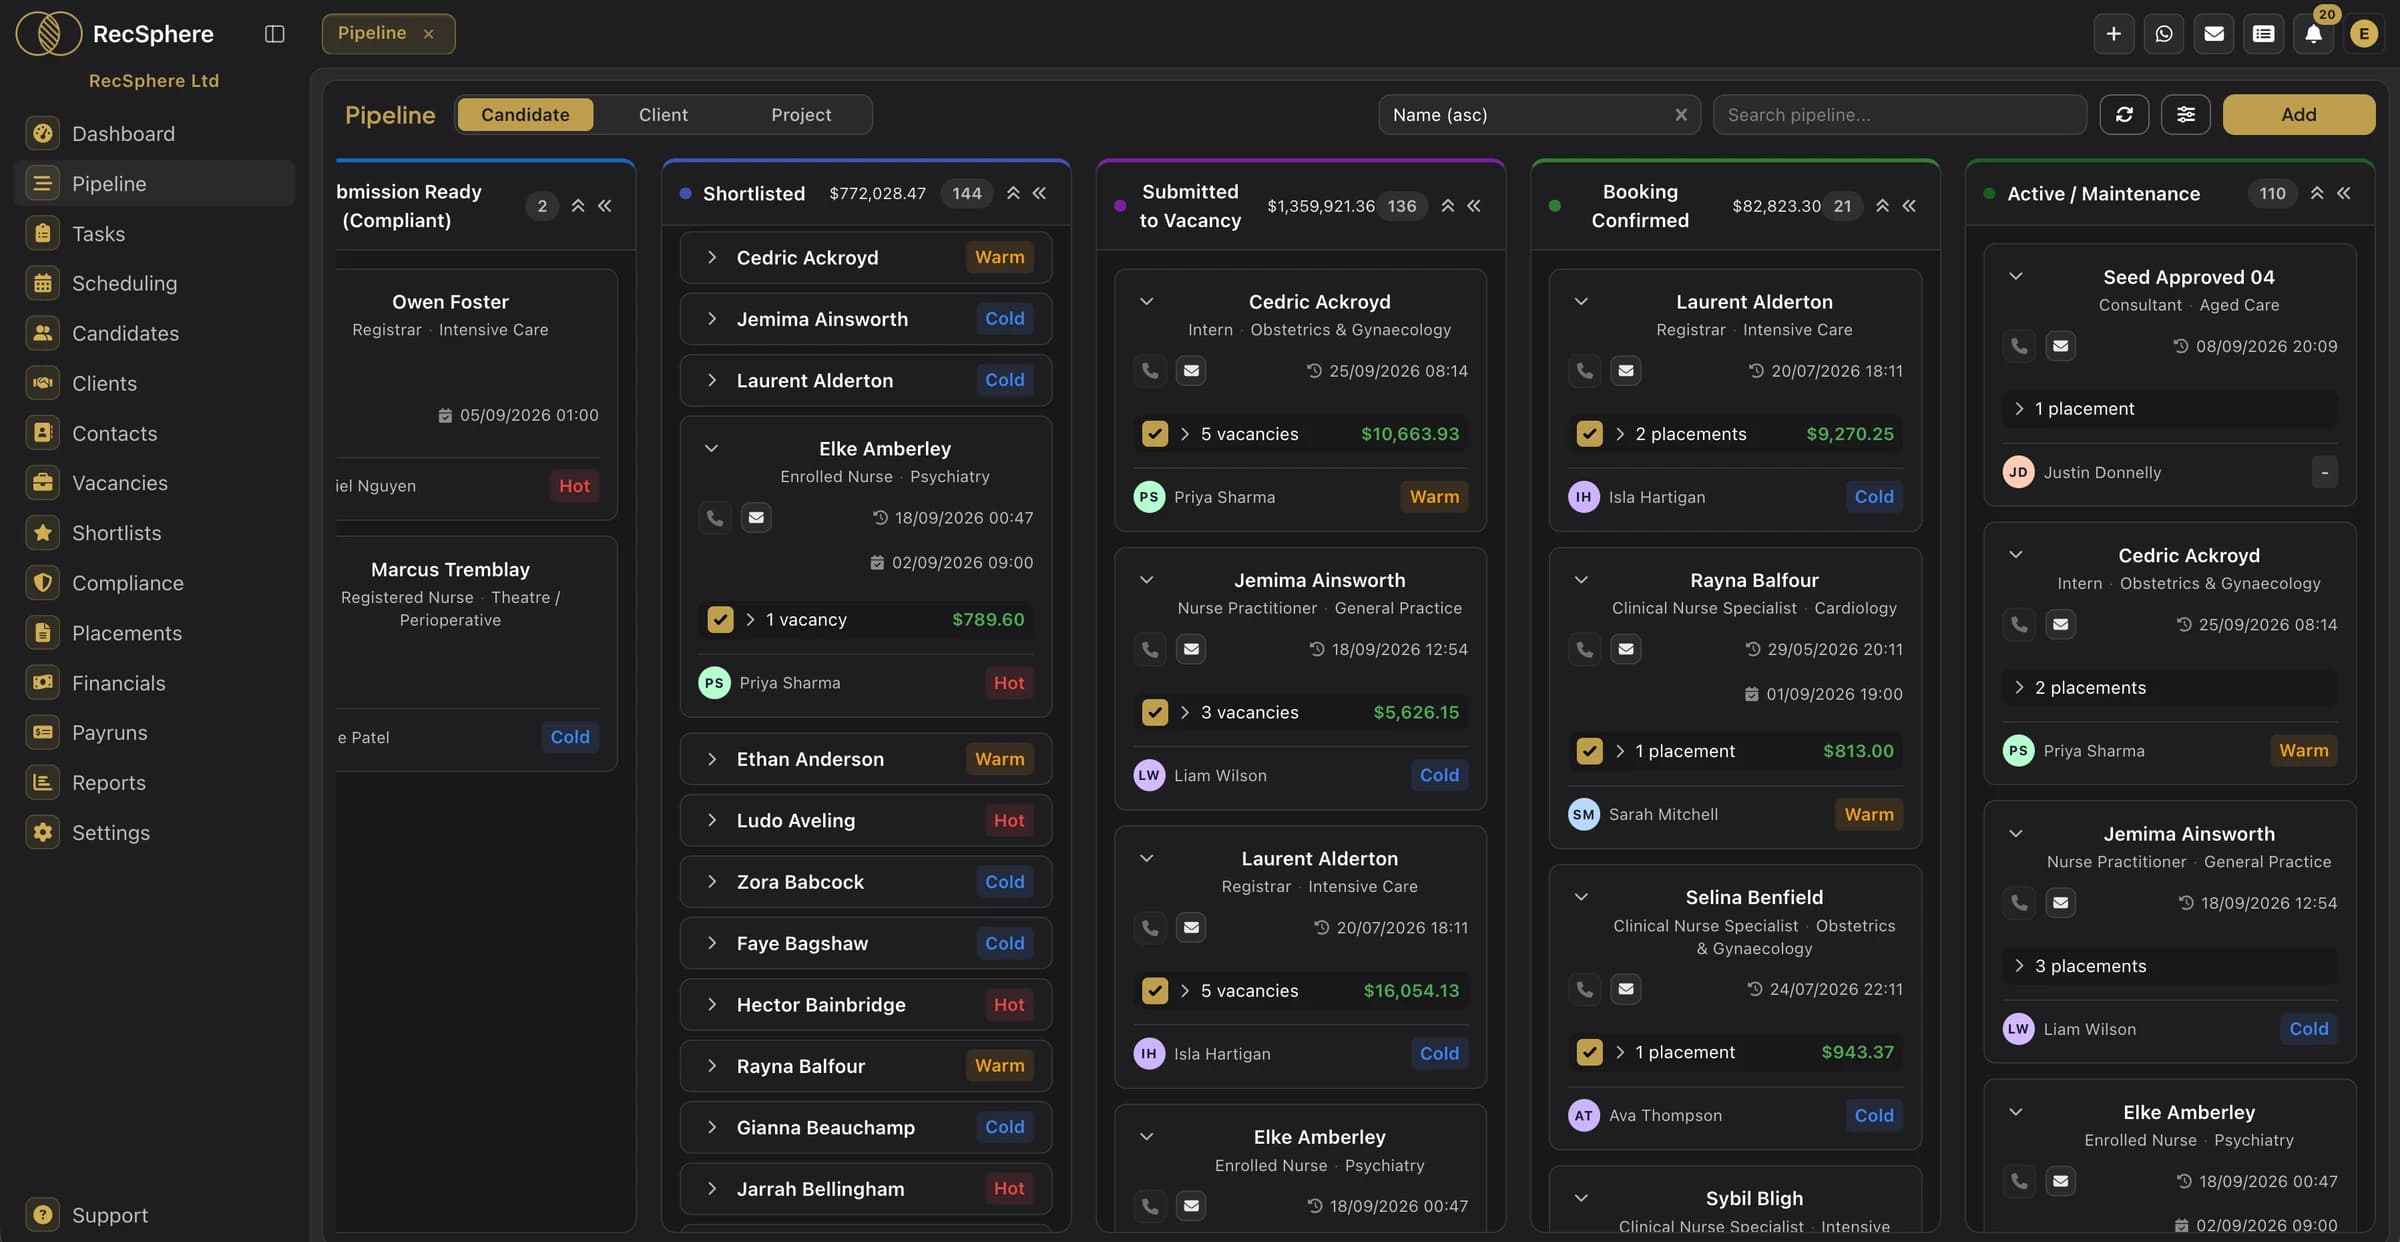Open the WhatsApp icon in top bar
2400x1242 pixels.
tap(2164, 34)
